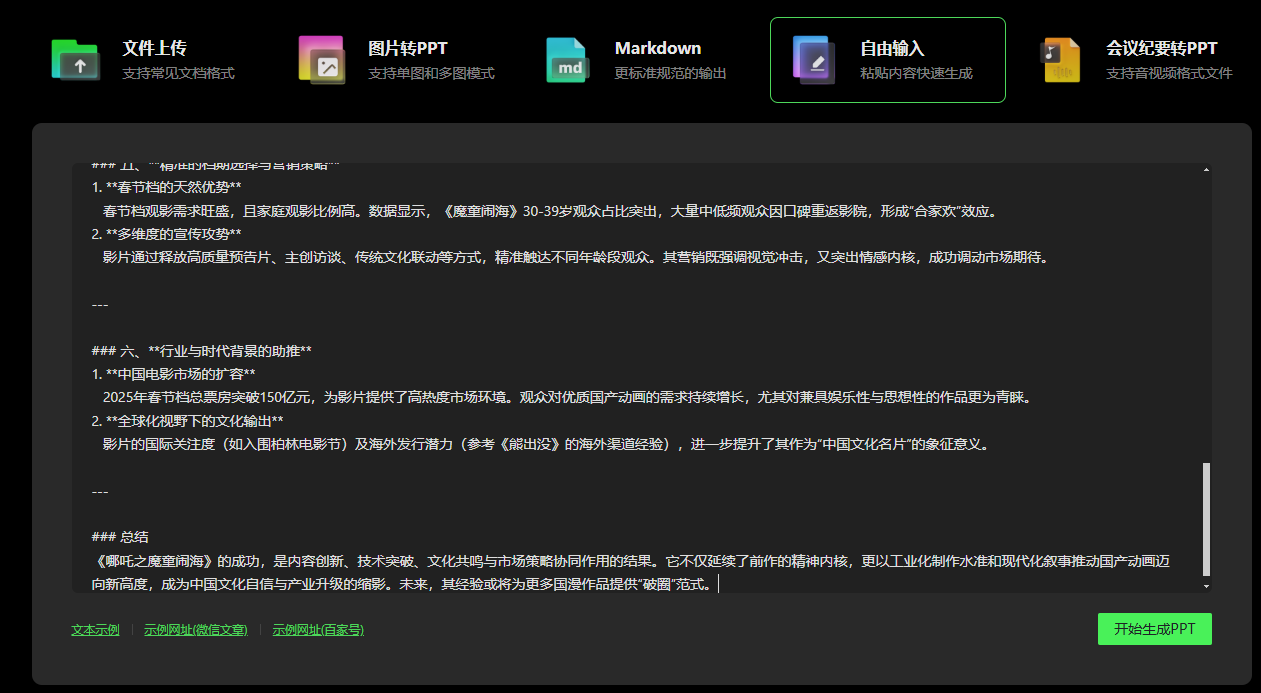Open the 示例网址(百家号) link
Screen dimensions: 1261x693
coord(318,630)
